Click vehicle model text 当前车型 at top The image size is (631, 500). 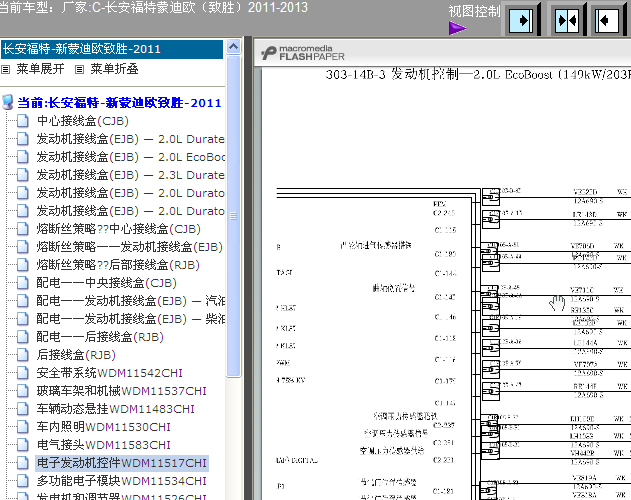tap(154, 7)
